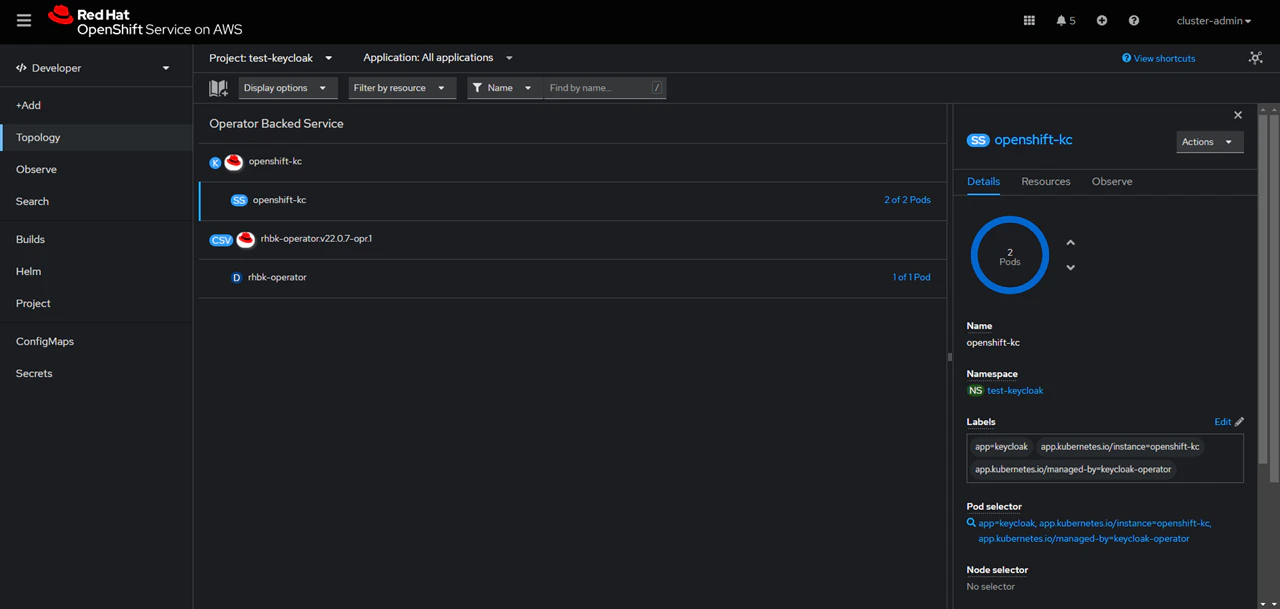Expand the Filter by resource dropdown
This screenshot has height=609, width=1280.
[x=402, y=88]
